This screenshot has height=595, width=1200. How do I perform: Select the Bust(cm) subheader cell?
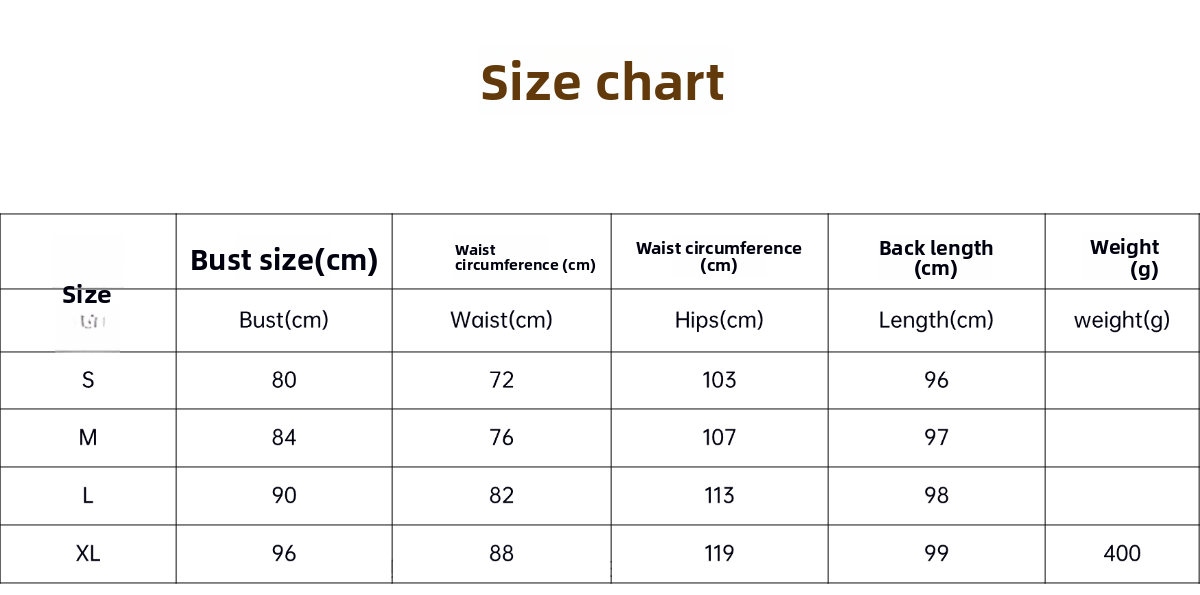pyautogui.click(x=284, y=320)
